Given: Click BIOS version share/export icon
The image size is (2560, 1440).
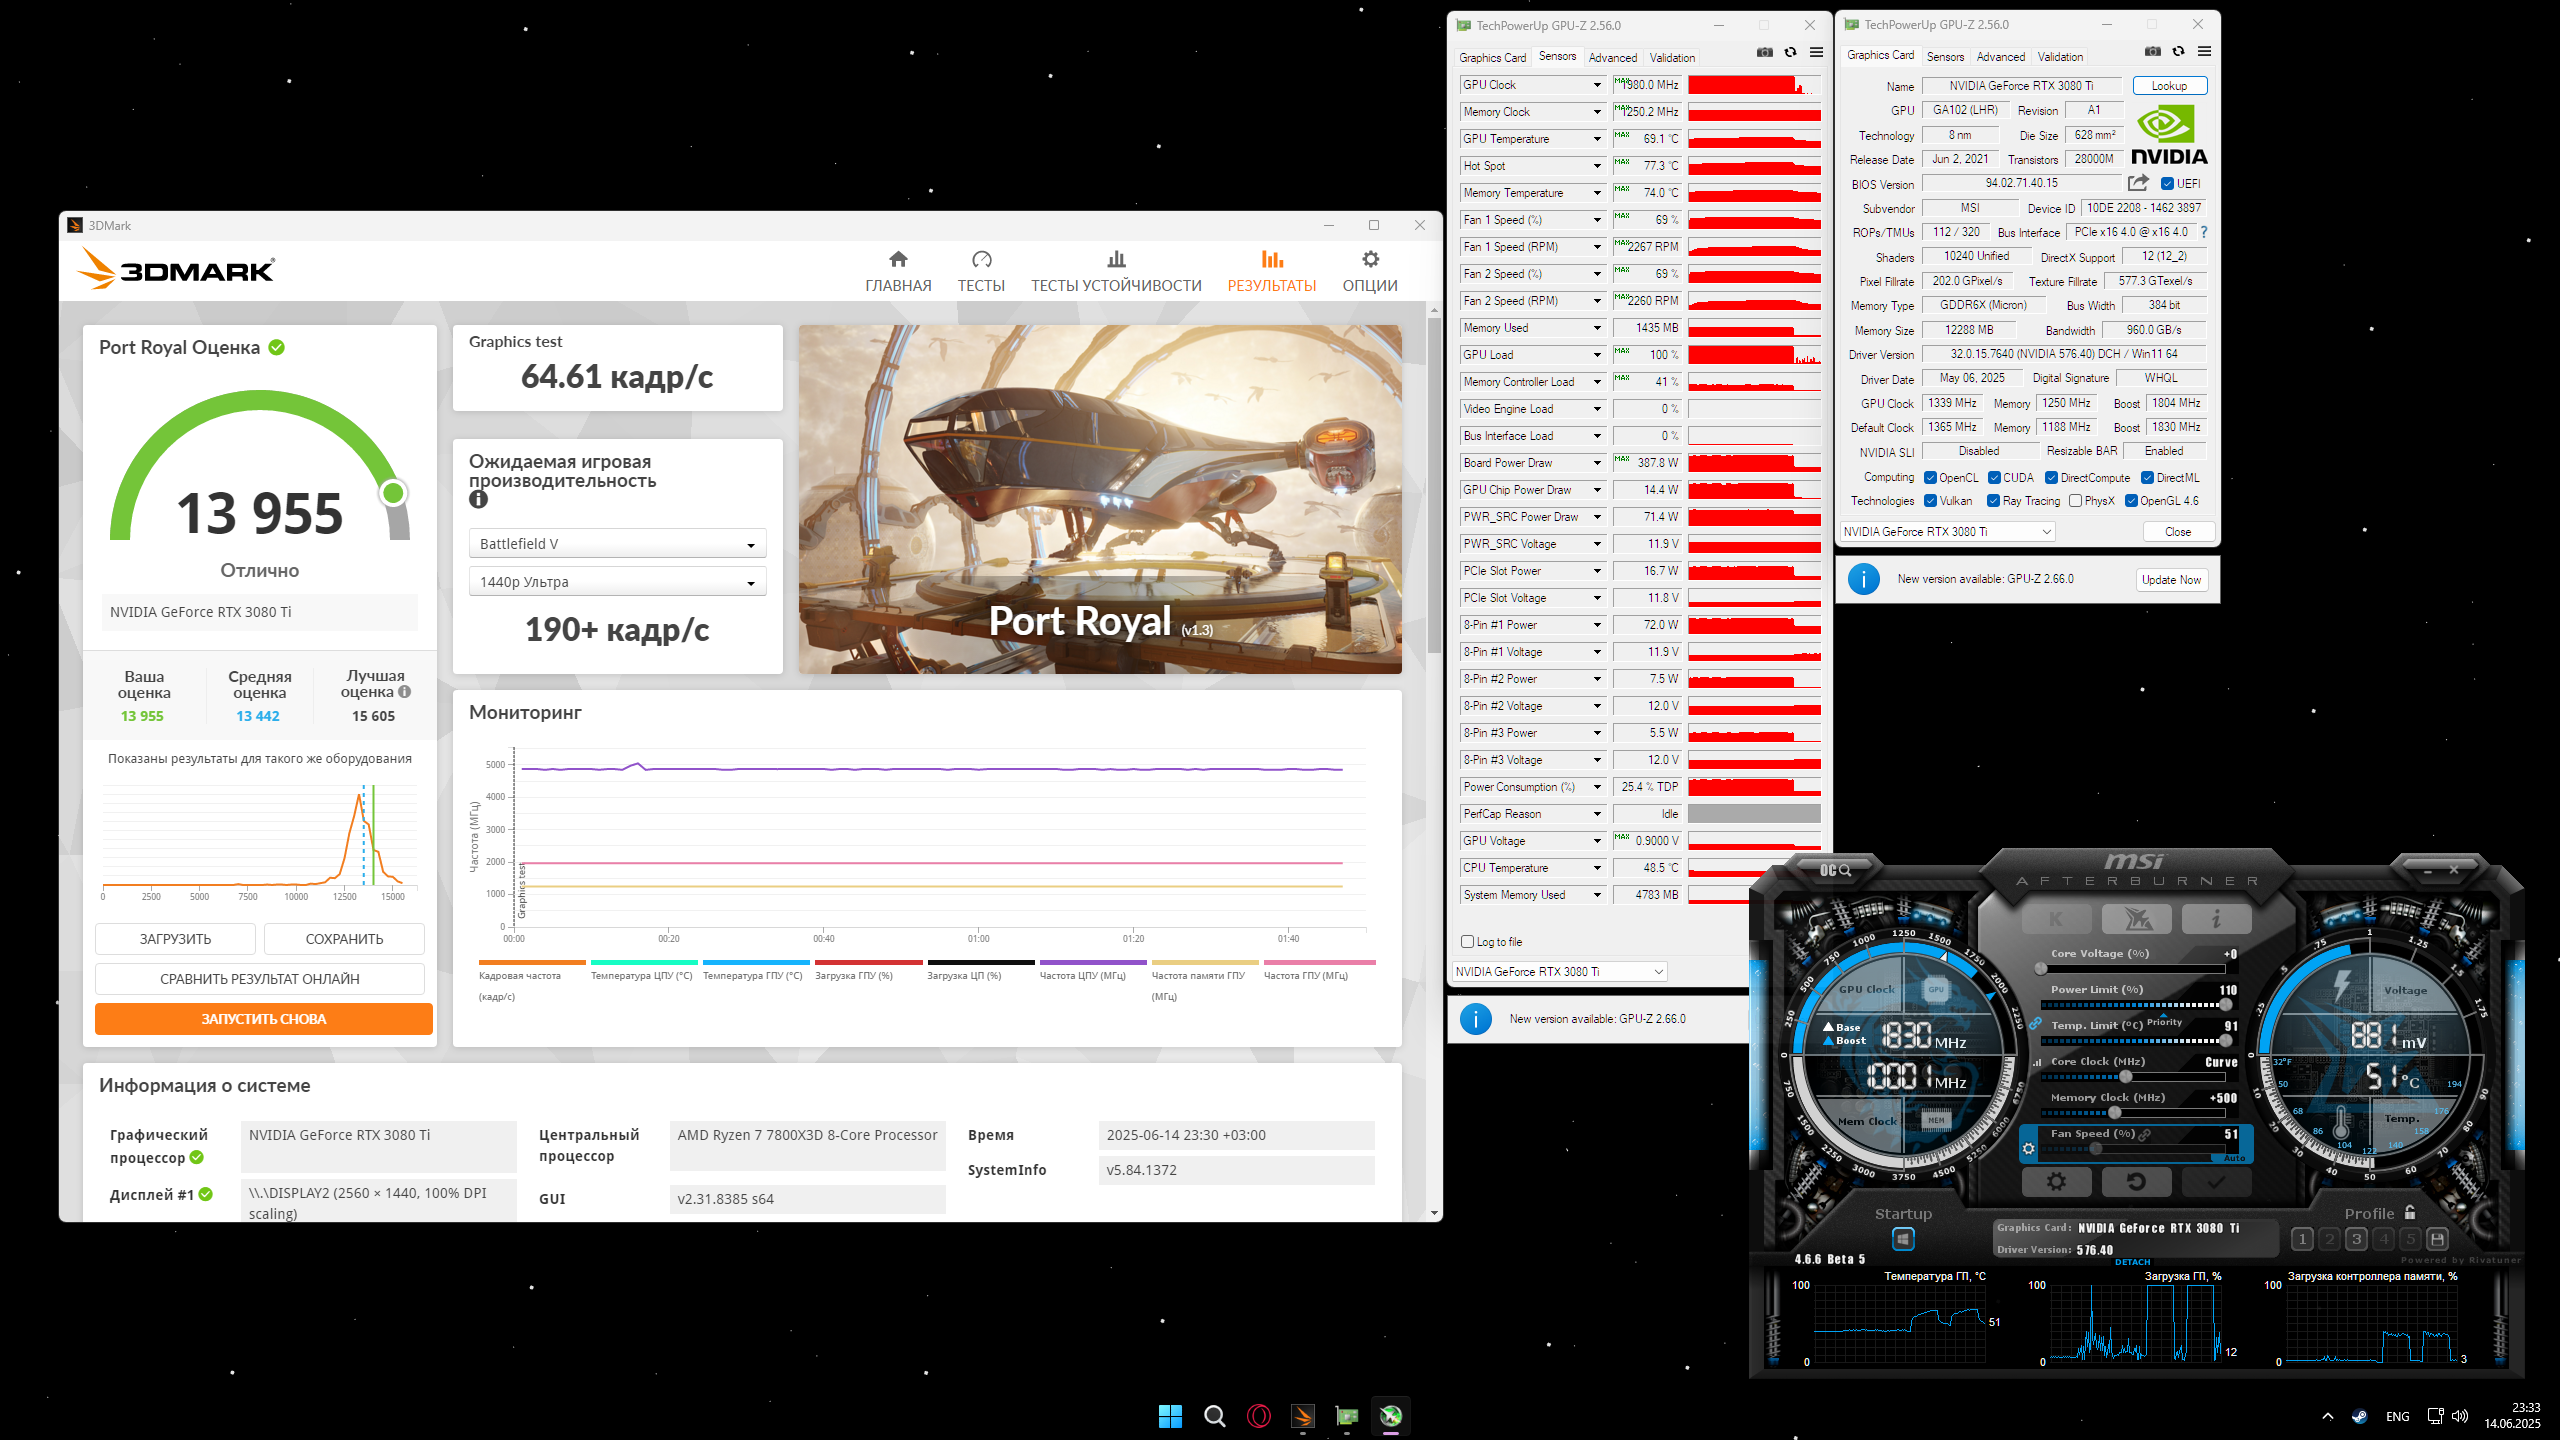Looking at the screenshot, I should (2138, 183).
